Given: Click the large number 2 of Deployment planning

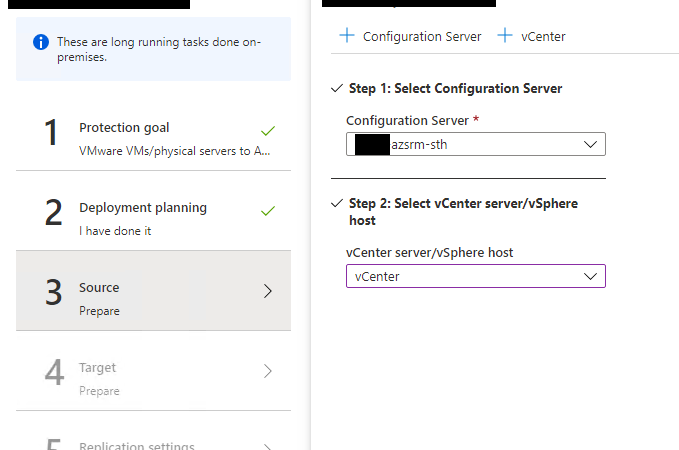Looking at the screenshot, I should tap(54, 212).
